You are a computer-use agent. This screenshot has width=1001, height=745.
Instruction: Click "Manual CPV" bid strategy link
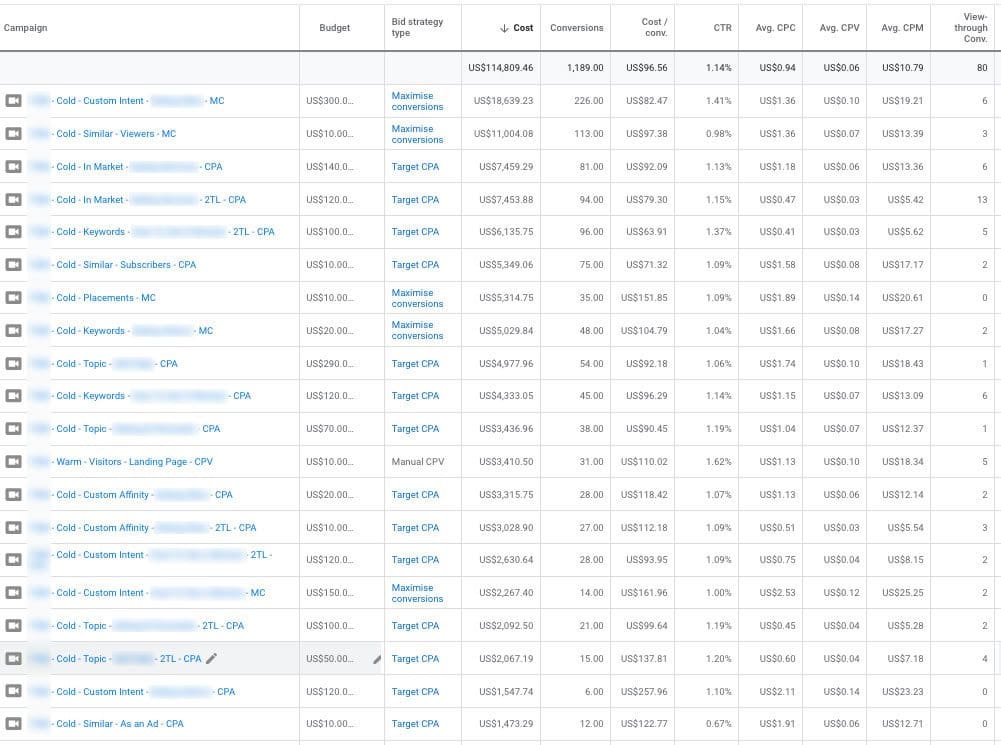click(x=419, y=461)
